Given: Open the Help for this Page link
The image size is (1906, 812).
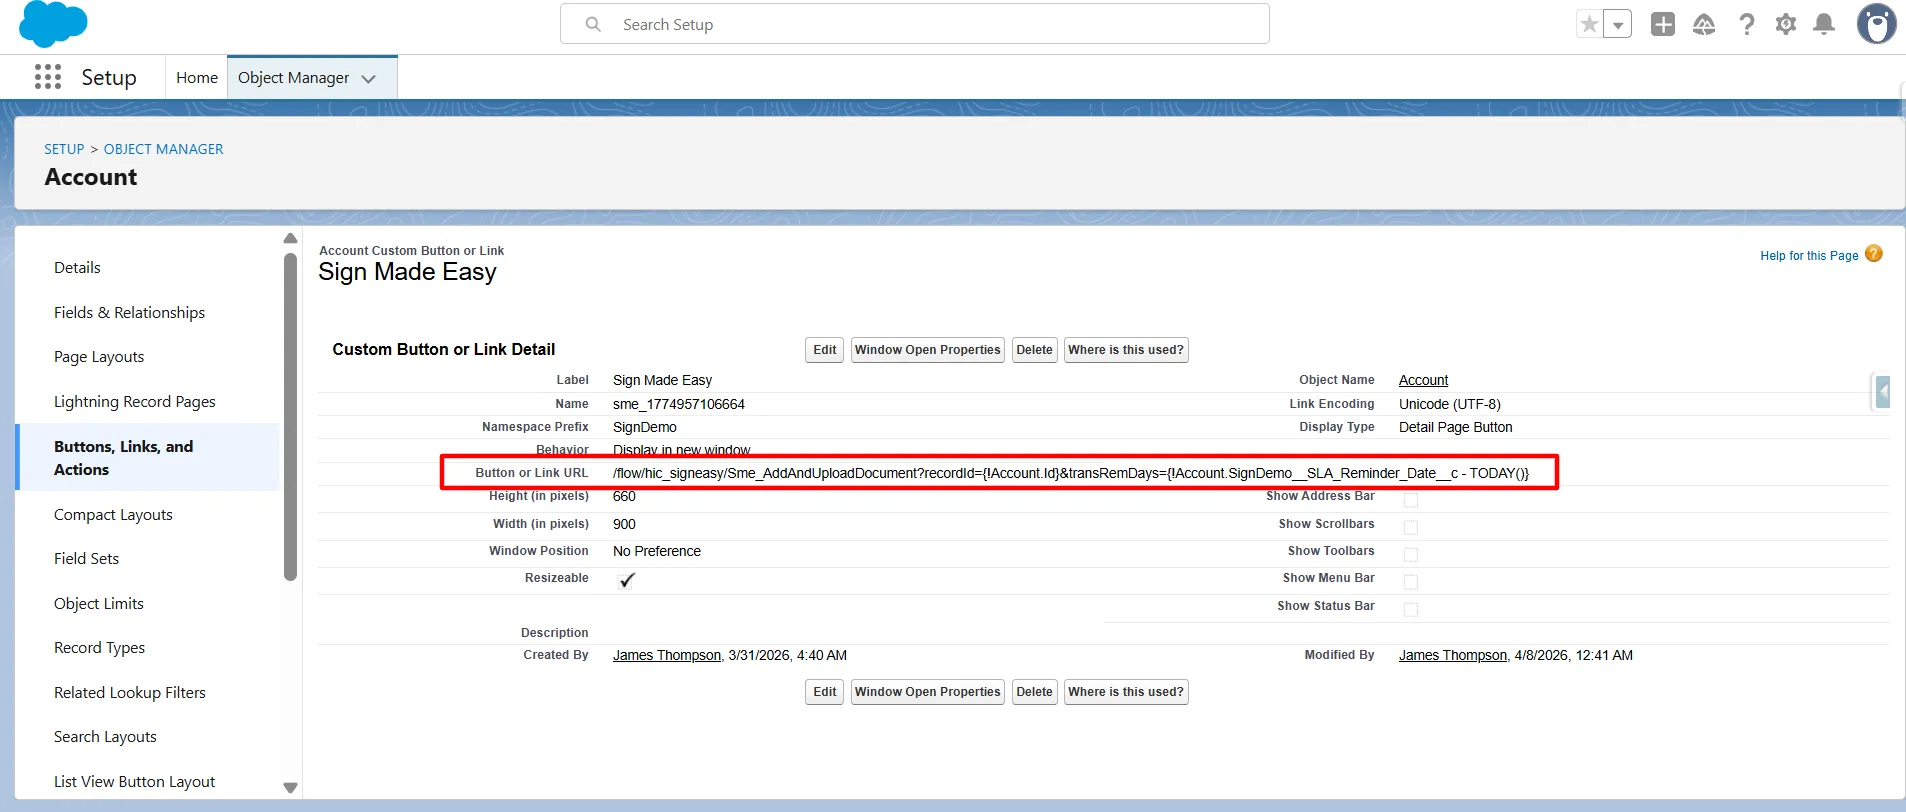Looking at the screenshot, I should 1809,256.
